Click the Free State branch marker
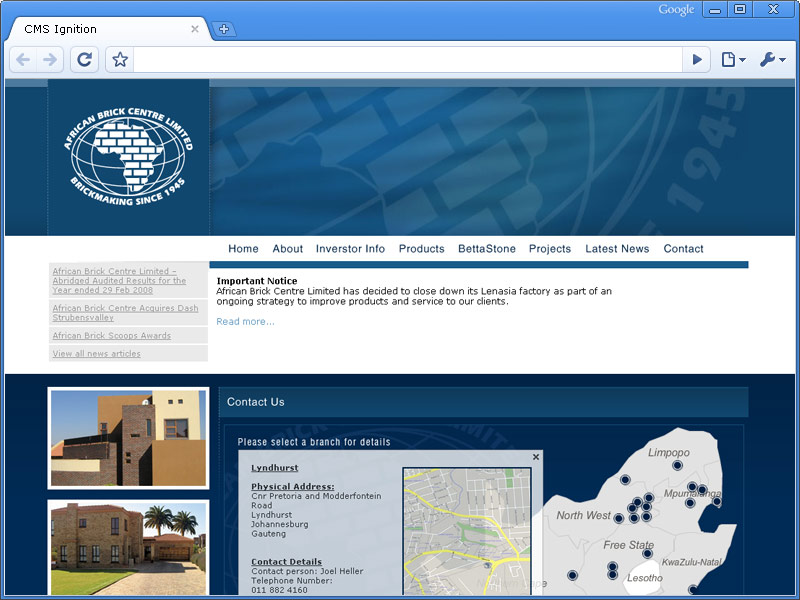This screenshot has width=800, height=600. 647,554
